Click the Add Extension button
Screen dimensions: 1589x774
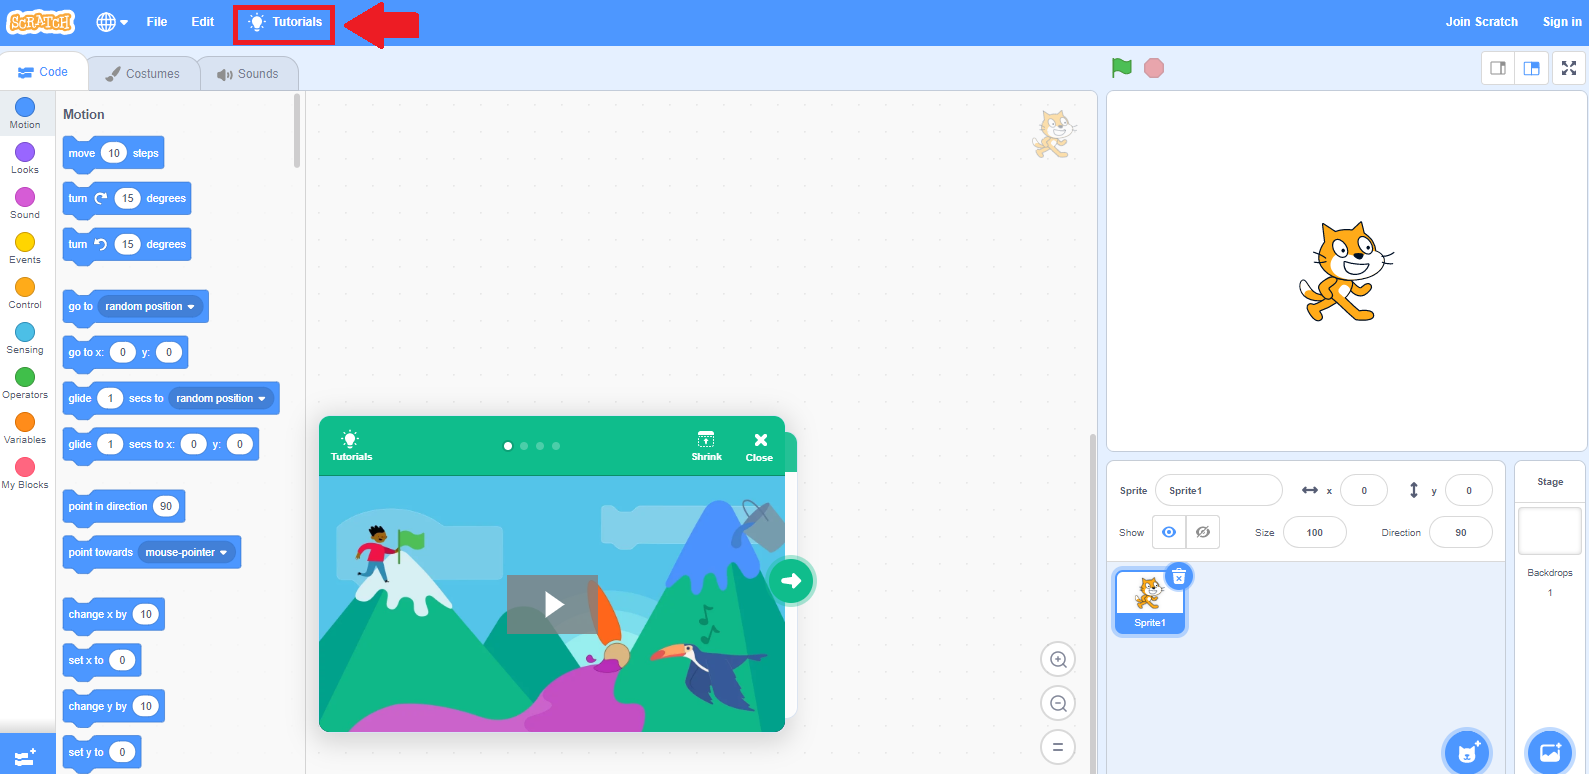27,755
